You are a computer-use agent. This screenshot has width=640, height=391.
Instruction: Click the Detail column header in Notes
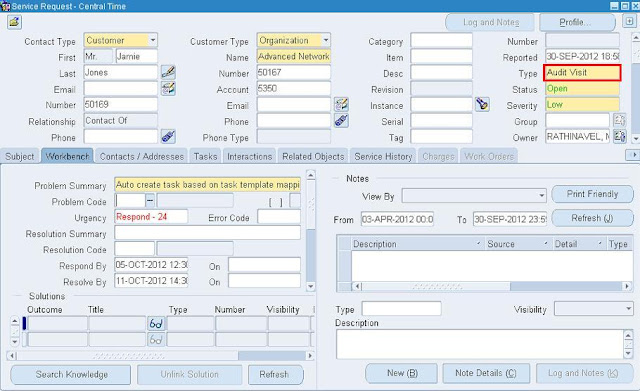(579, 244)
